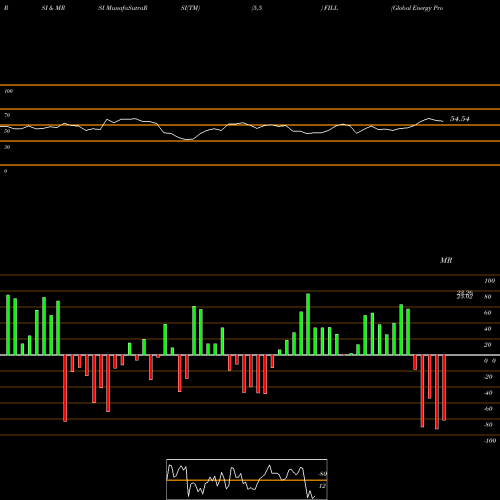Viewport: 500px width, 500px height.
Task: Click the 50 level label on the RSI axis
Action: point(7,131)
